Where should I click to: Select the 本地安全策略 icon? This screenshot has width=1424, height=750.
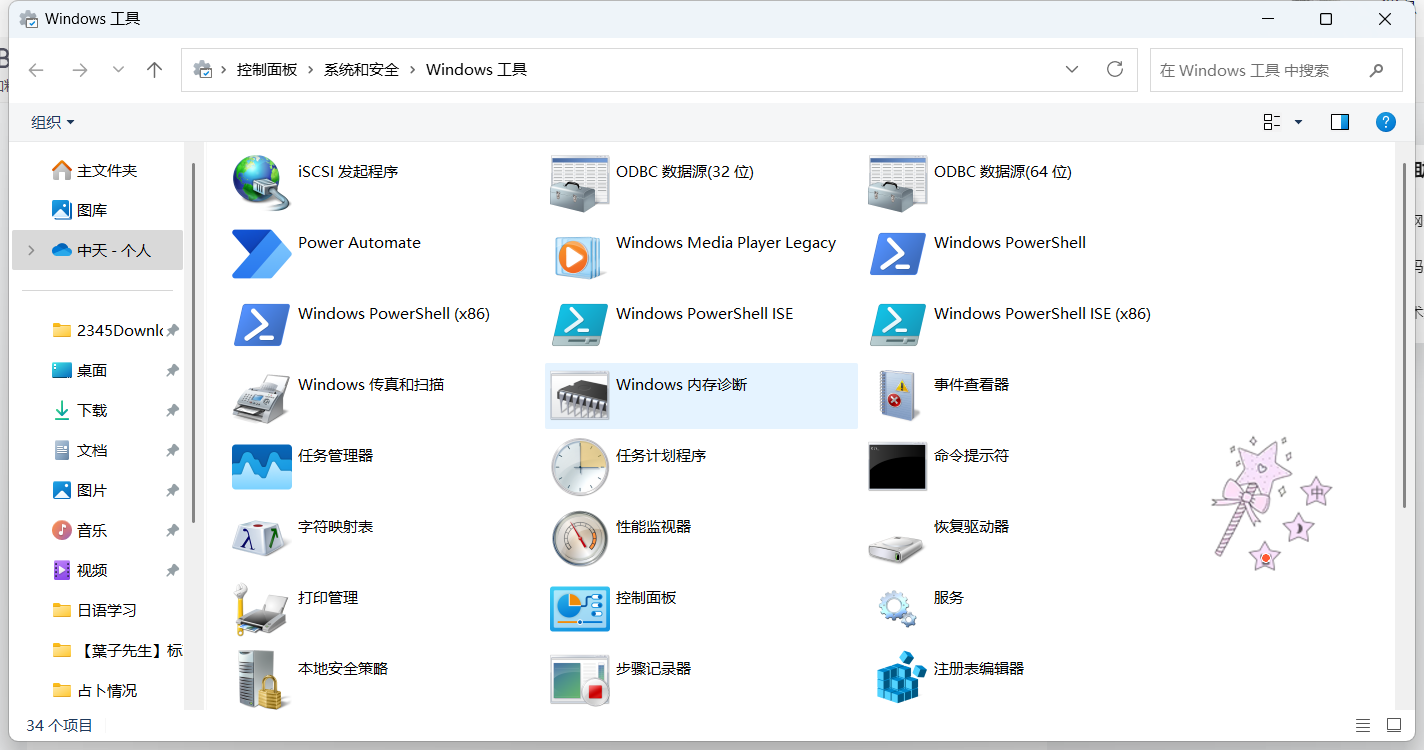pyautogui.click(x=262, y=680)
